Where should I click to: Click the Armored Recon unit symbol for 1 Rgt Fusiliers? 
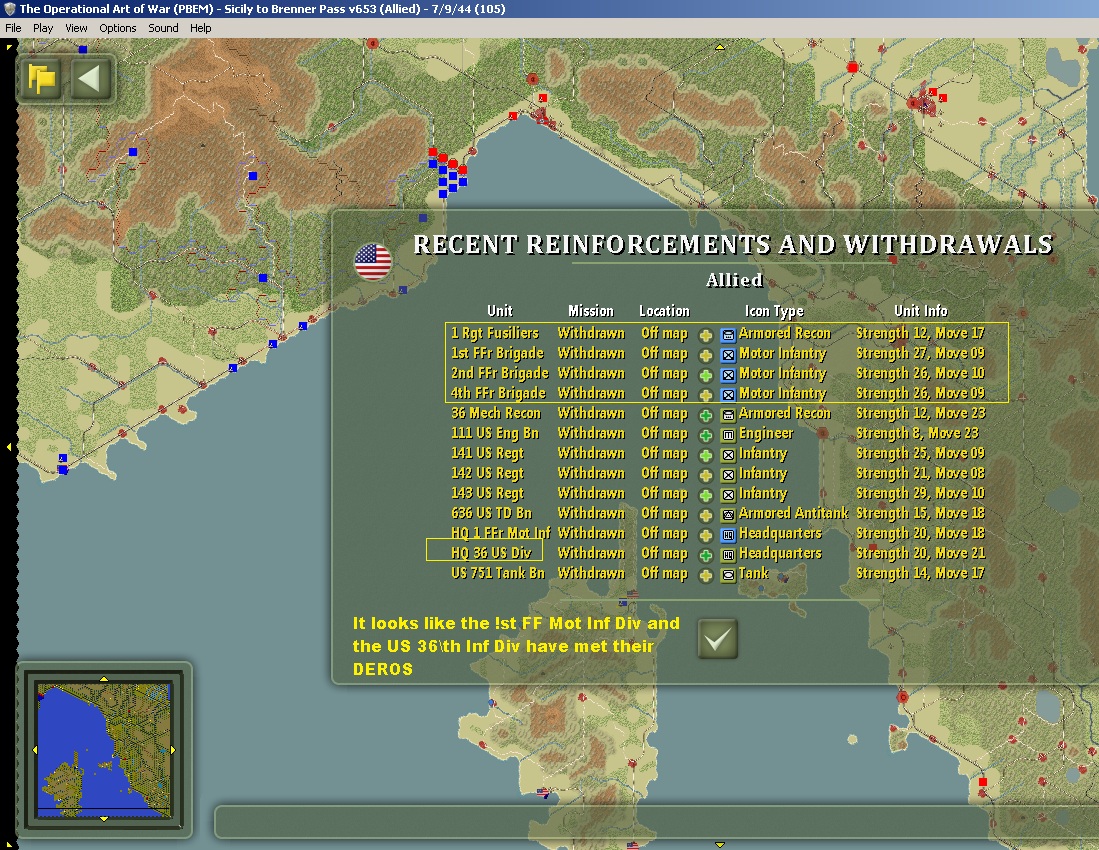tap(728, 336)
